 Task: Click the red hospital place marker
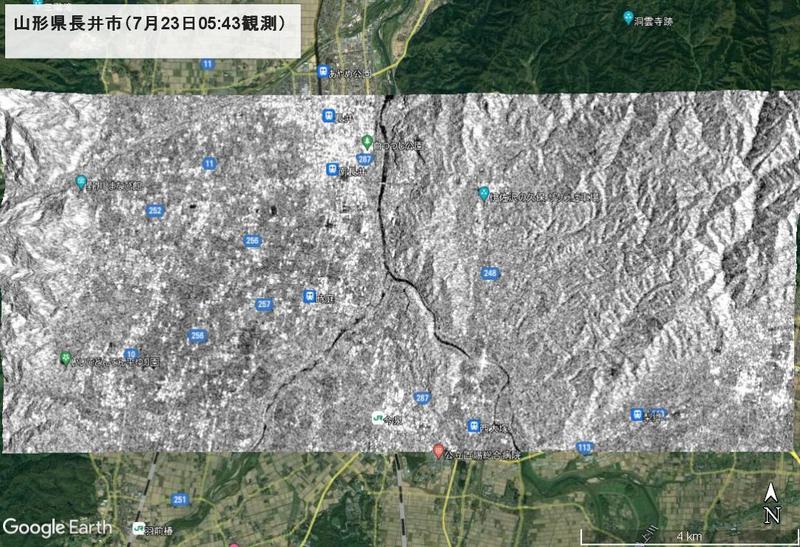(x=438, y=451)
